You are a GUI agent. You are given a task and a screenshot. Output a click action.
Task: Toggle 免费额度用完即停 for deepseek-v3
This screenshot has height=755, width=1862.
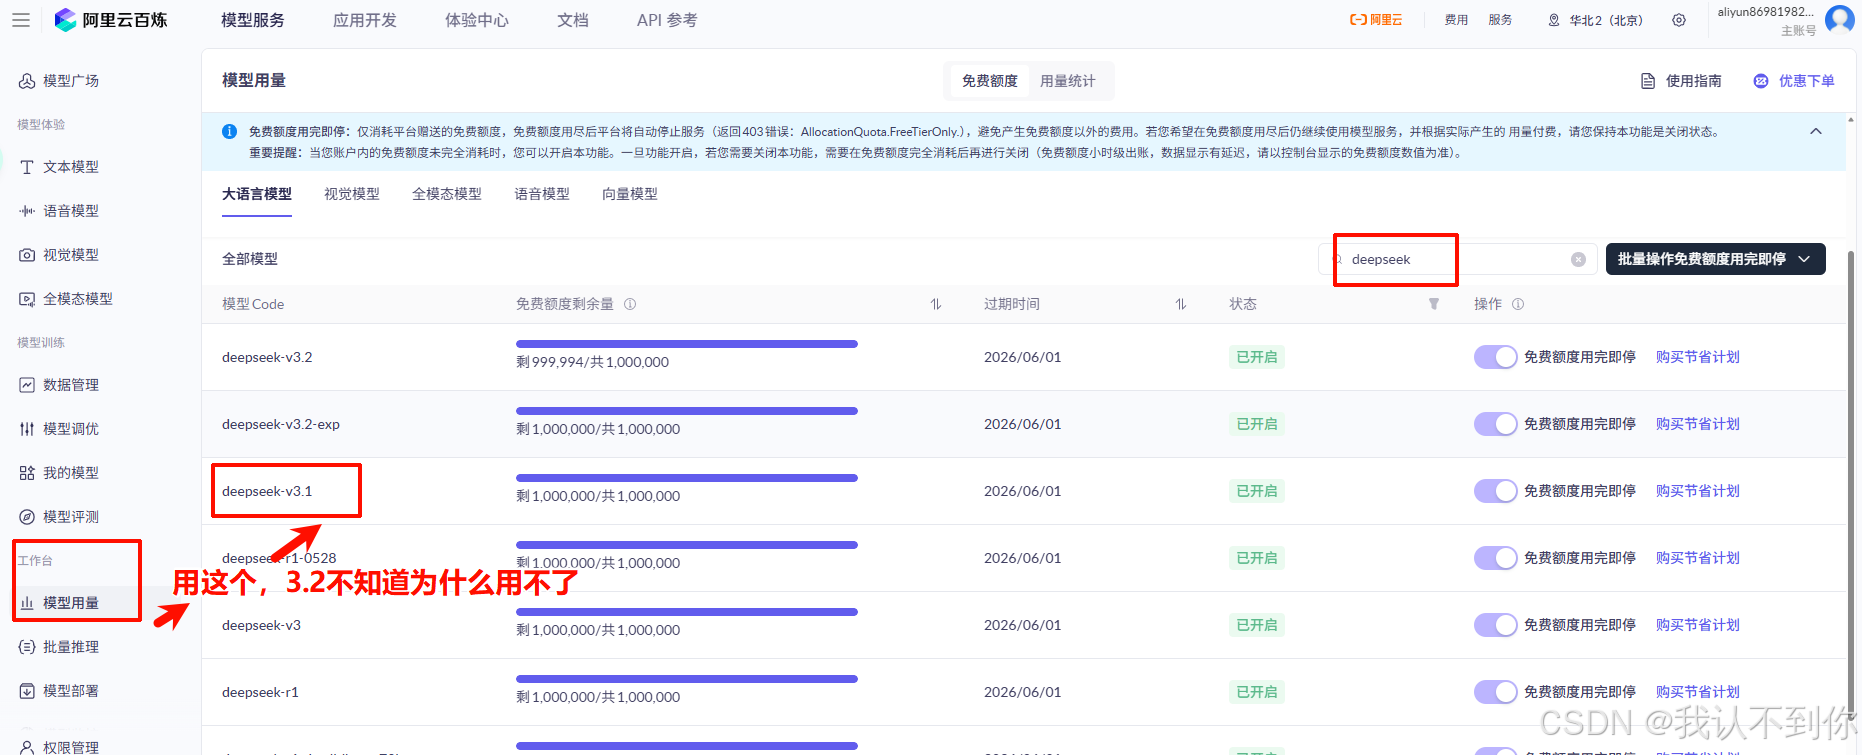pyautogui.click(x=1495, y=625)
